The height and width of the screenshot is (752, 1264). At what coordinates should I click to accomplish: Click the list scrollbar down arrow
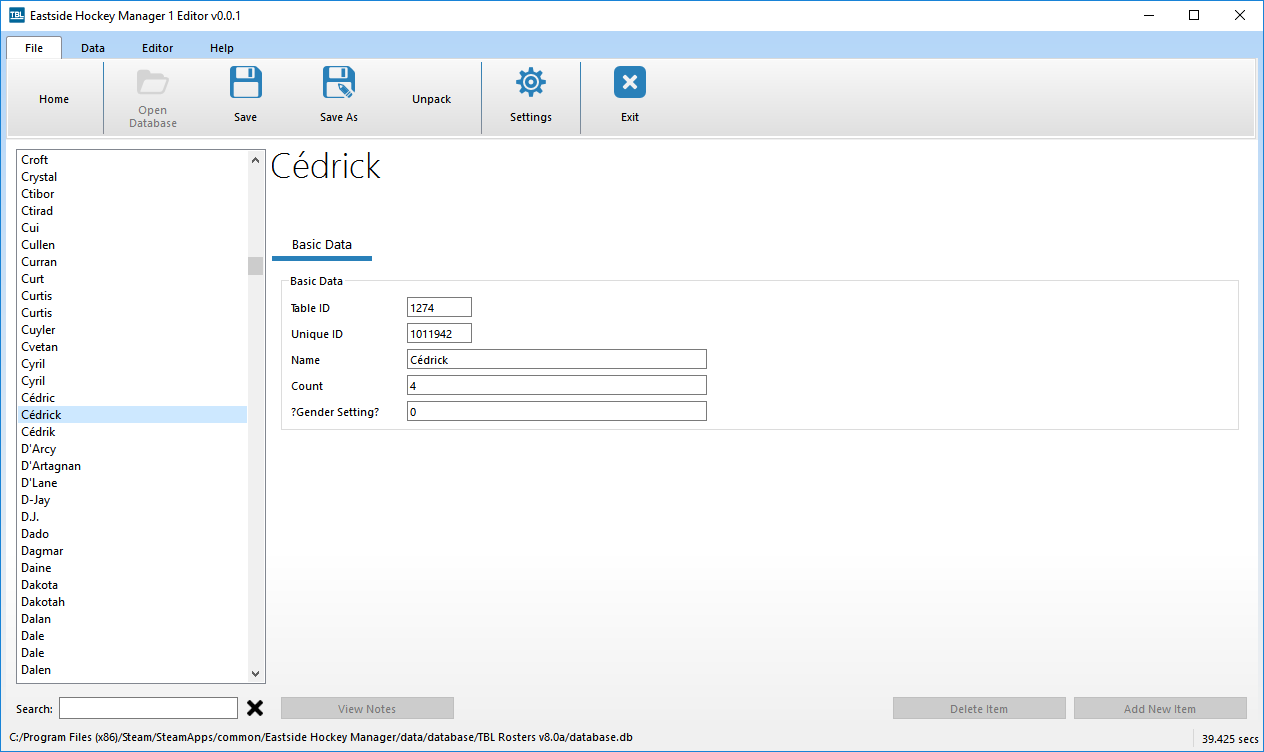255,673
